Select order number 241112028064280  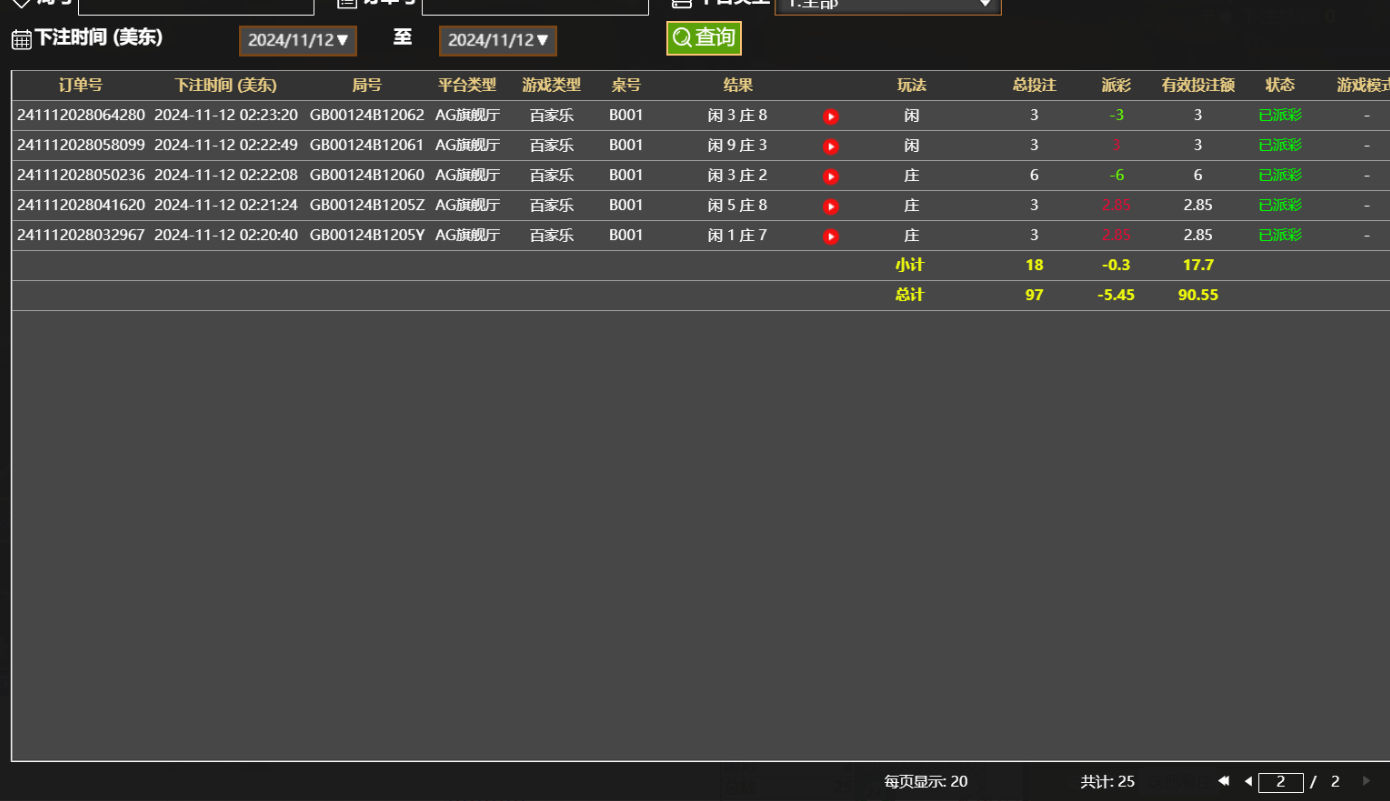[x=80, y=115]
